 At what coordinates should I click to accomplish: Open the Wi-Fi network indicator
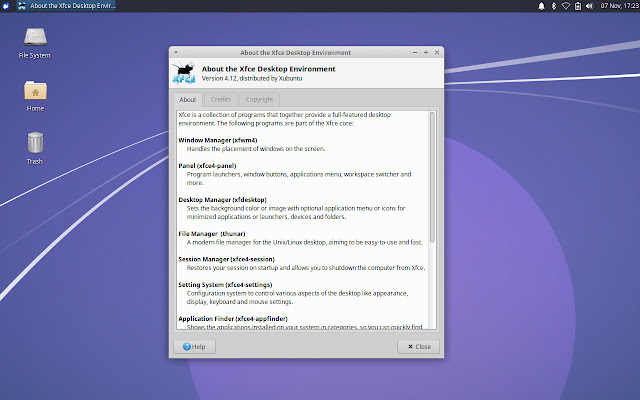point(566,6)
